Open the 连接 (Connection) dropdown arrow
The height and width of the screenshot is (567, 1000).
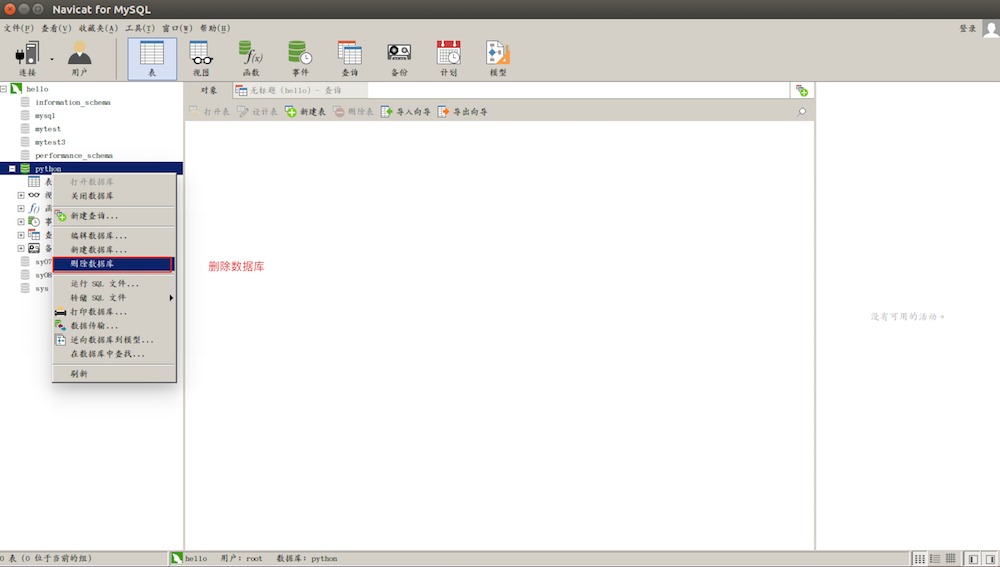tap(52, 59)
